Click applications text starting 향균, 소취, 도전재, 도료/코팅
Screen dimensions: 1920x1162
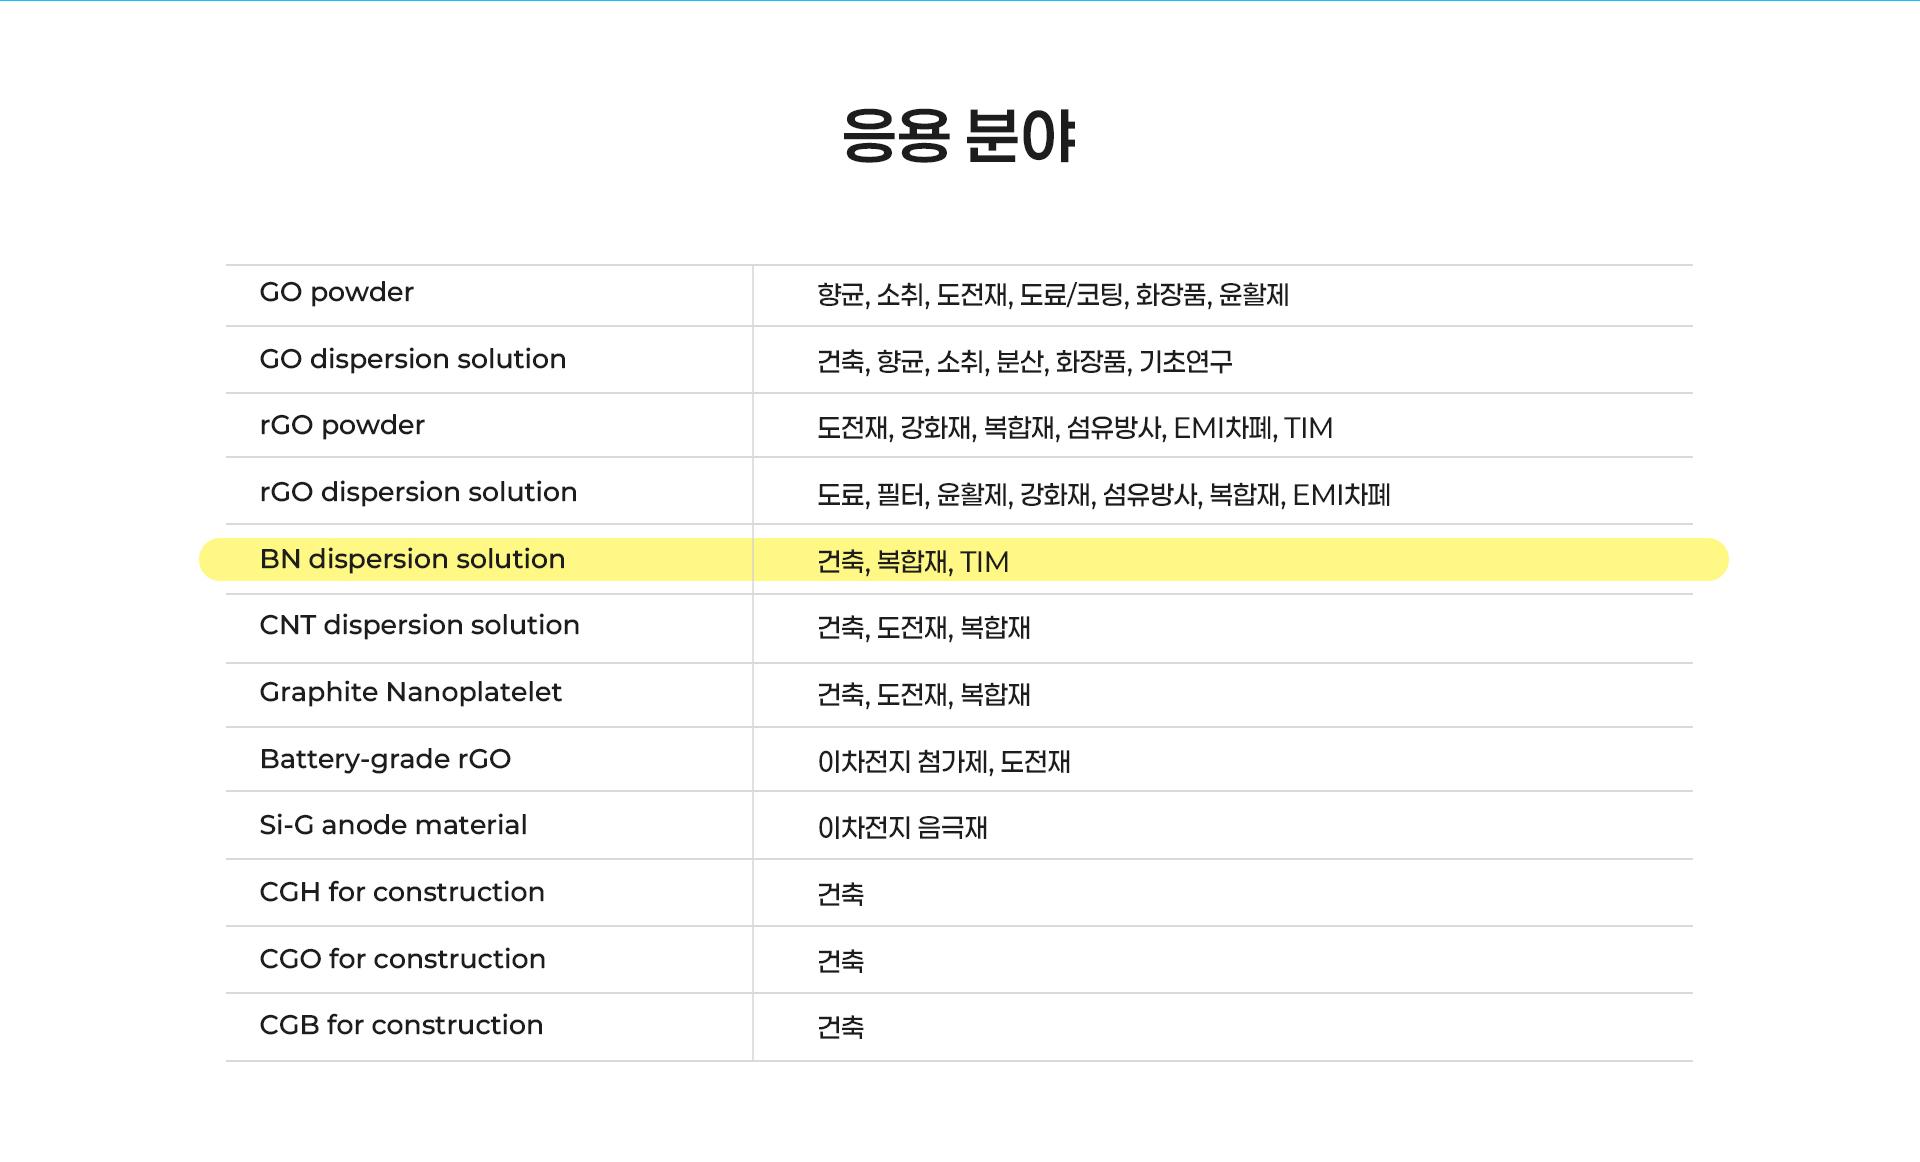(x=1053, y=295)
